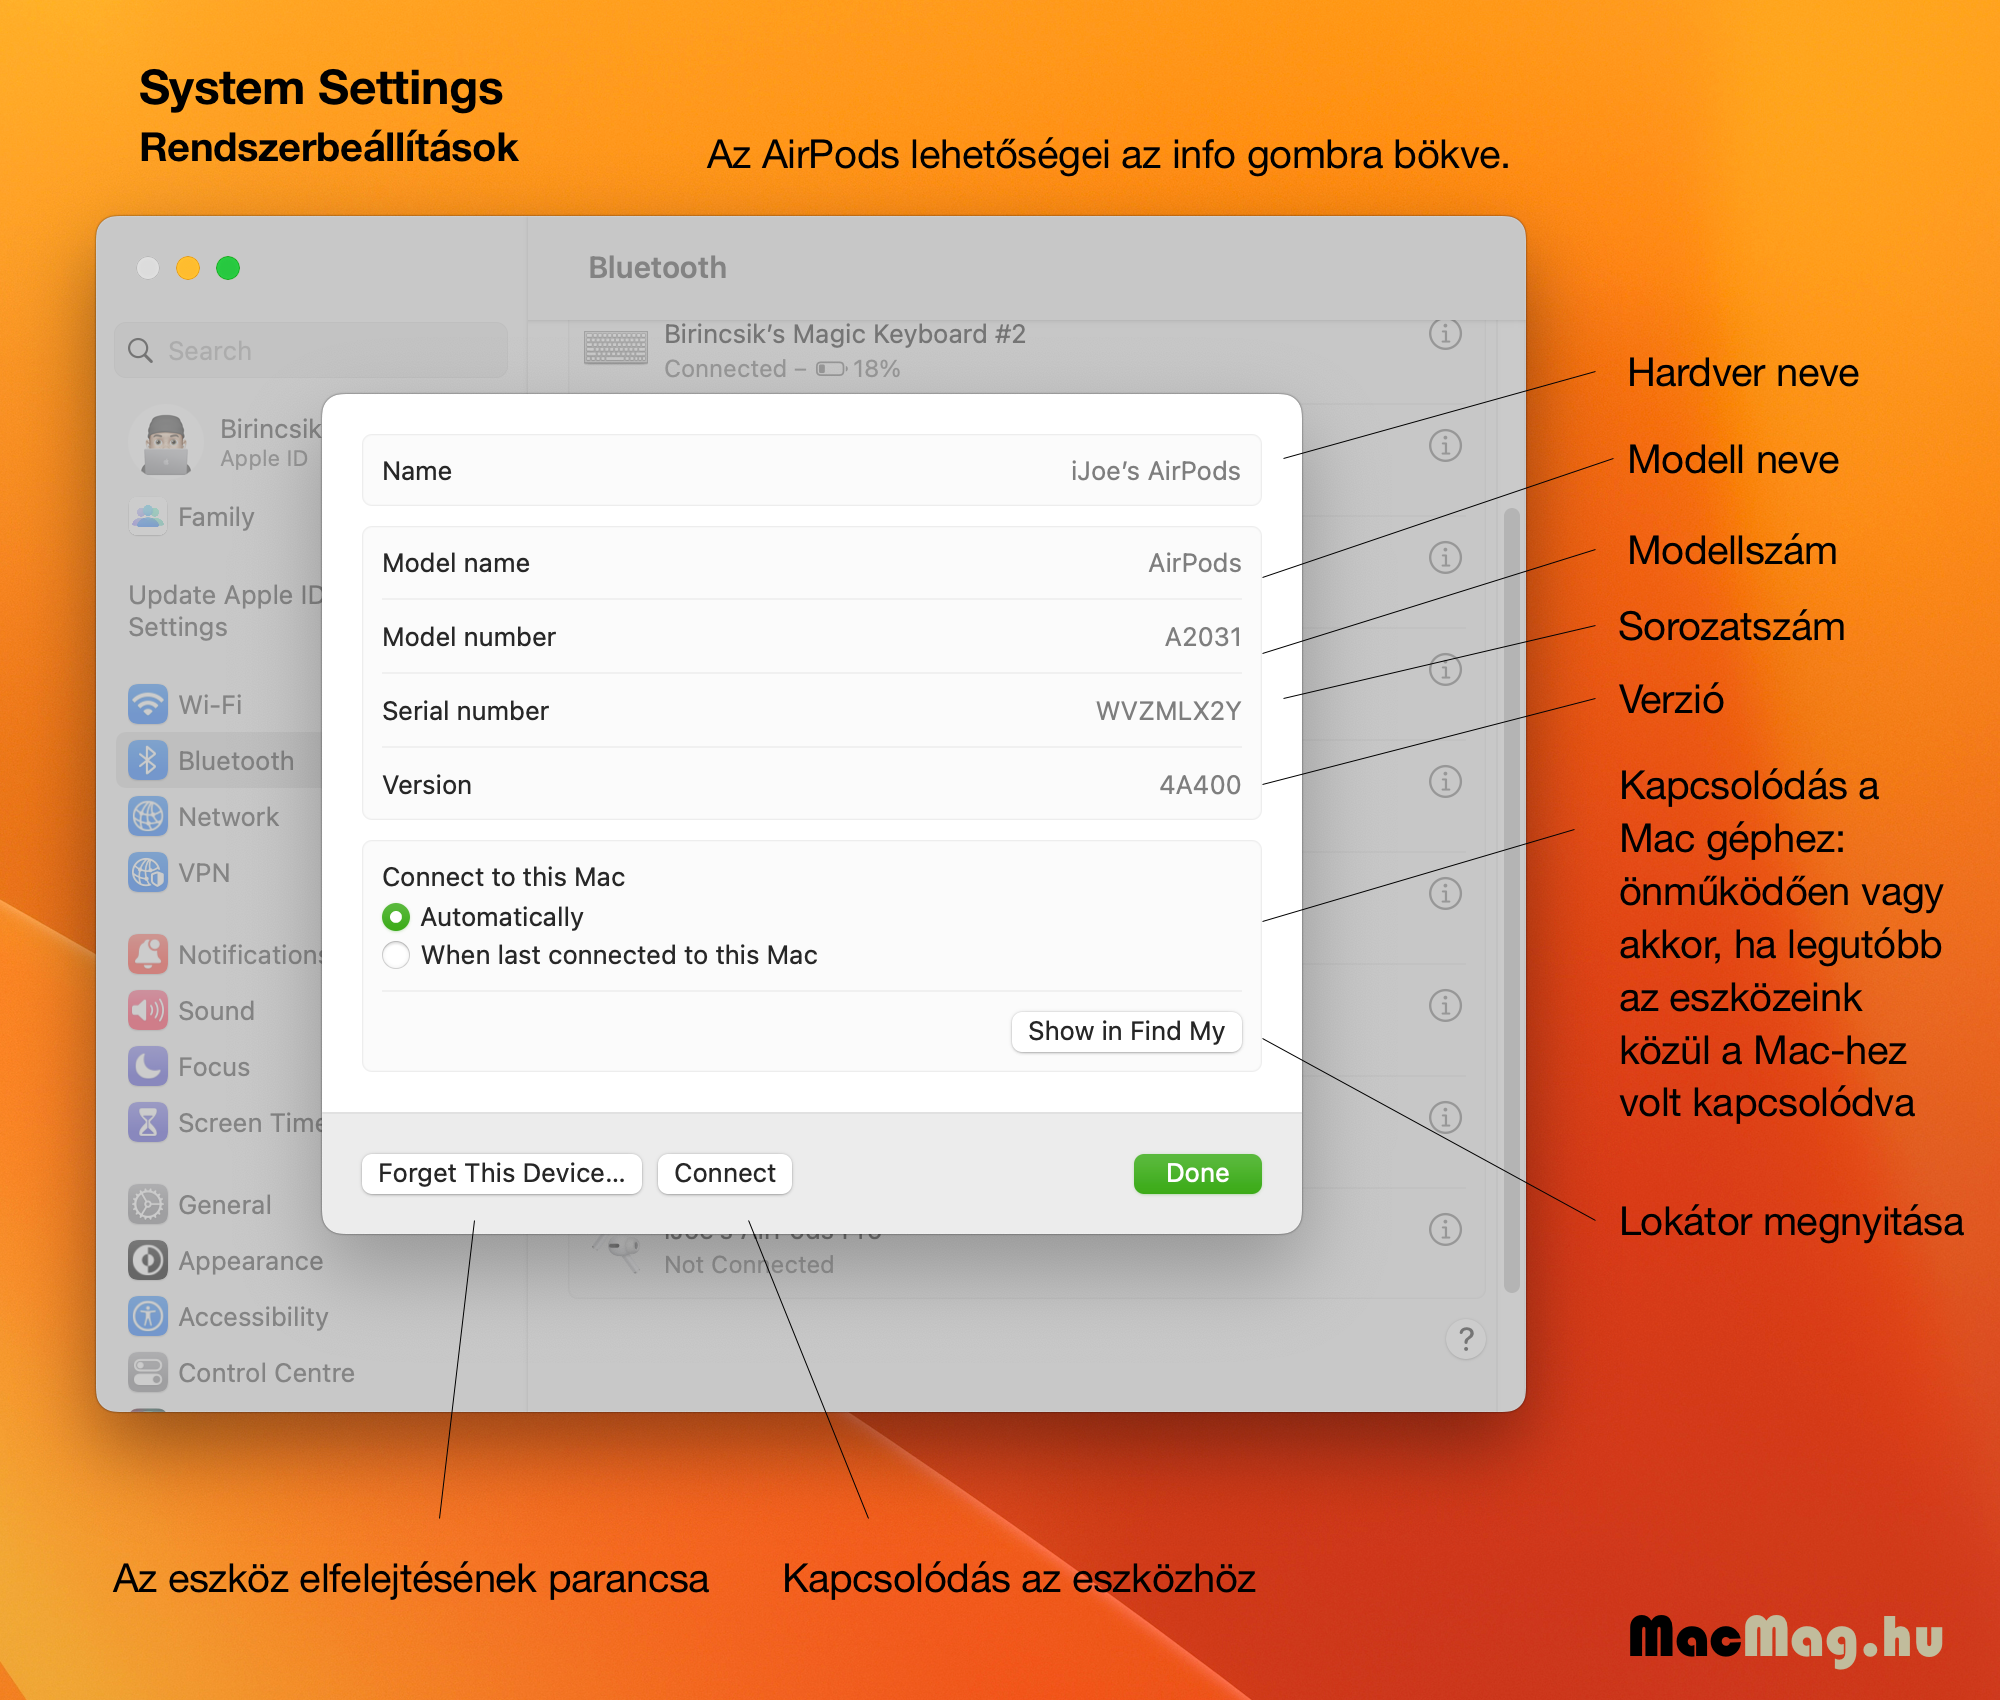Choose When last connected to this Mac

tap(396, 955)
